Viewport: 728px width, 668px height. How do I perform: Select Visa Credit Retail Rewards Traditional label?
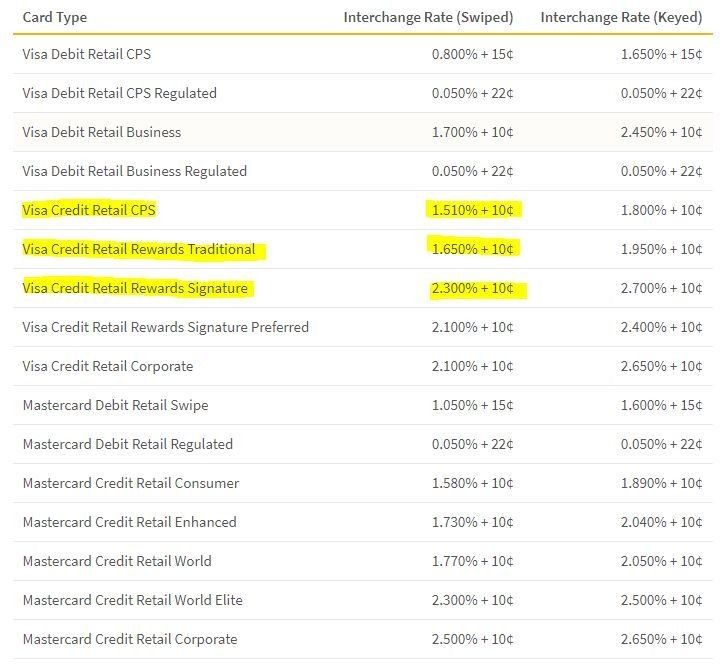tap(139, 249)
